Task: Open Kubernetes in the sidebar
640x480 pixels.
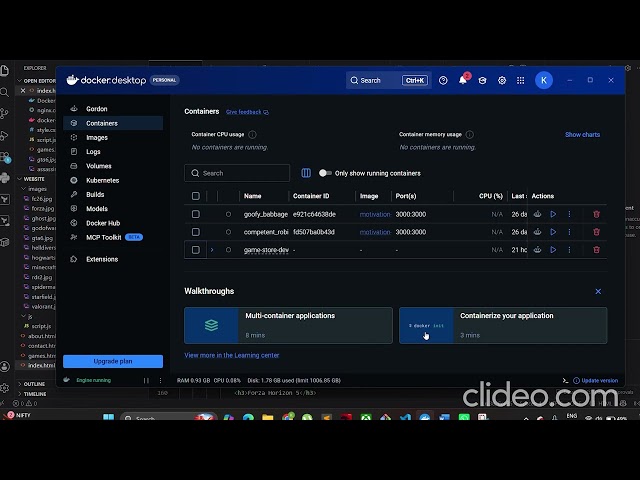Action: coord(113,180)
